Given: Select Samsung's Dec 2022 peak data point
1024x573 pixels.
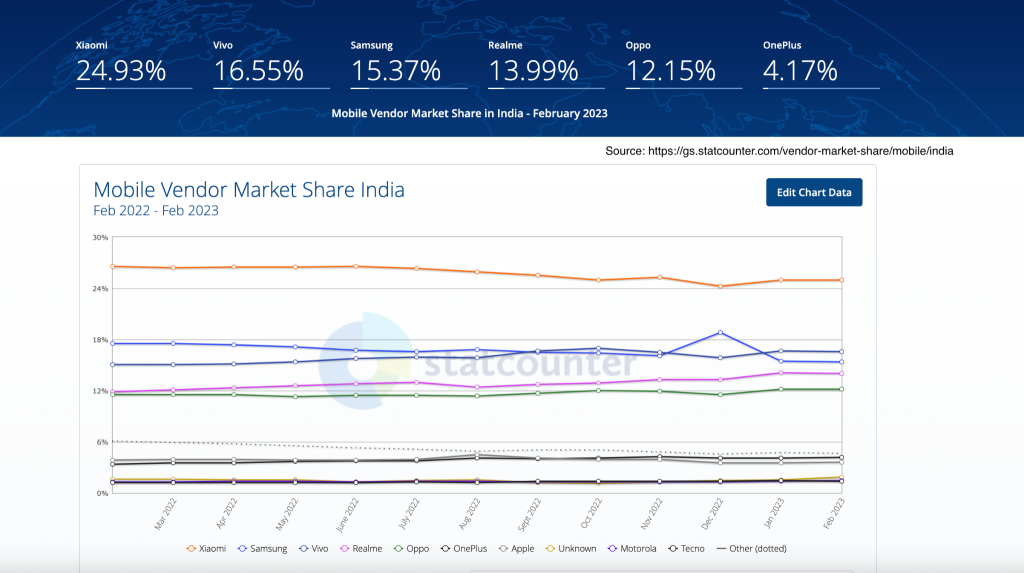Looking at the screenshot, I should point(720,333).
